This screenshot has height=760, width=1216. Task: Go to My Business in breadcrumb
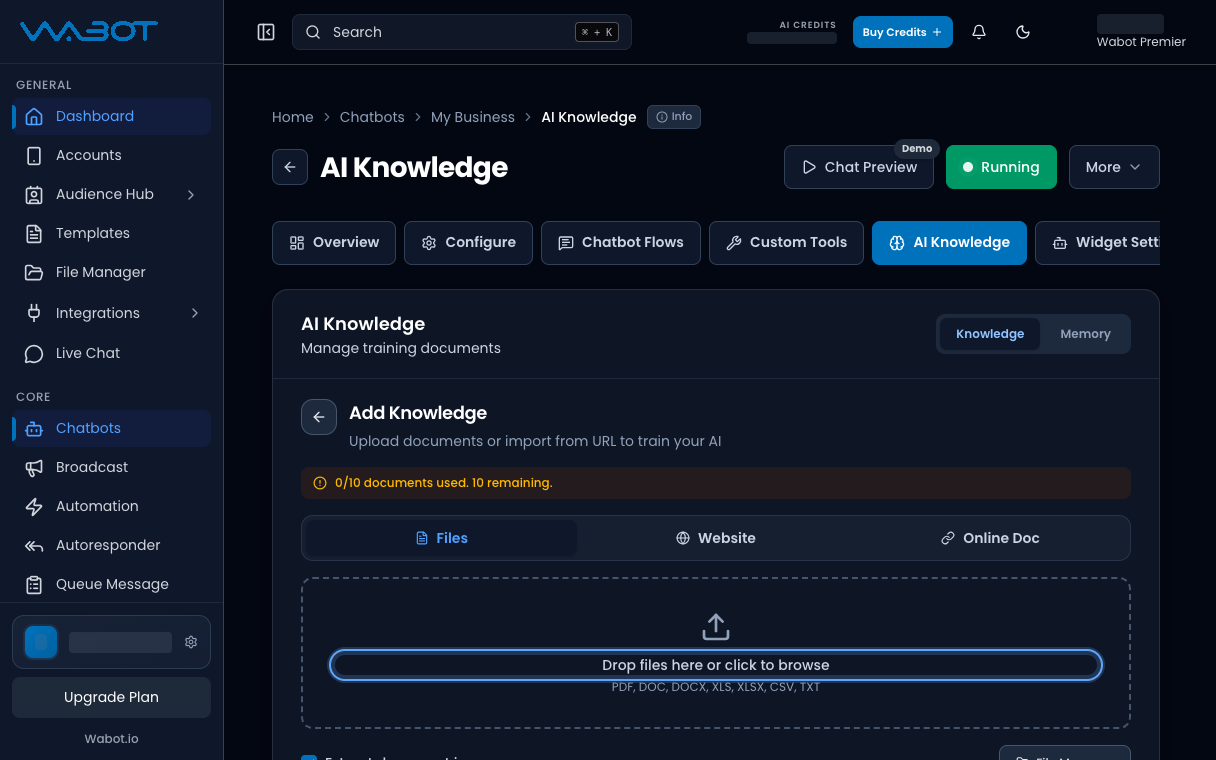coord(473,117)
